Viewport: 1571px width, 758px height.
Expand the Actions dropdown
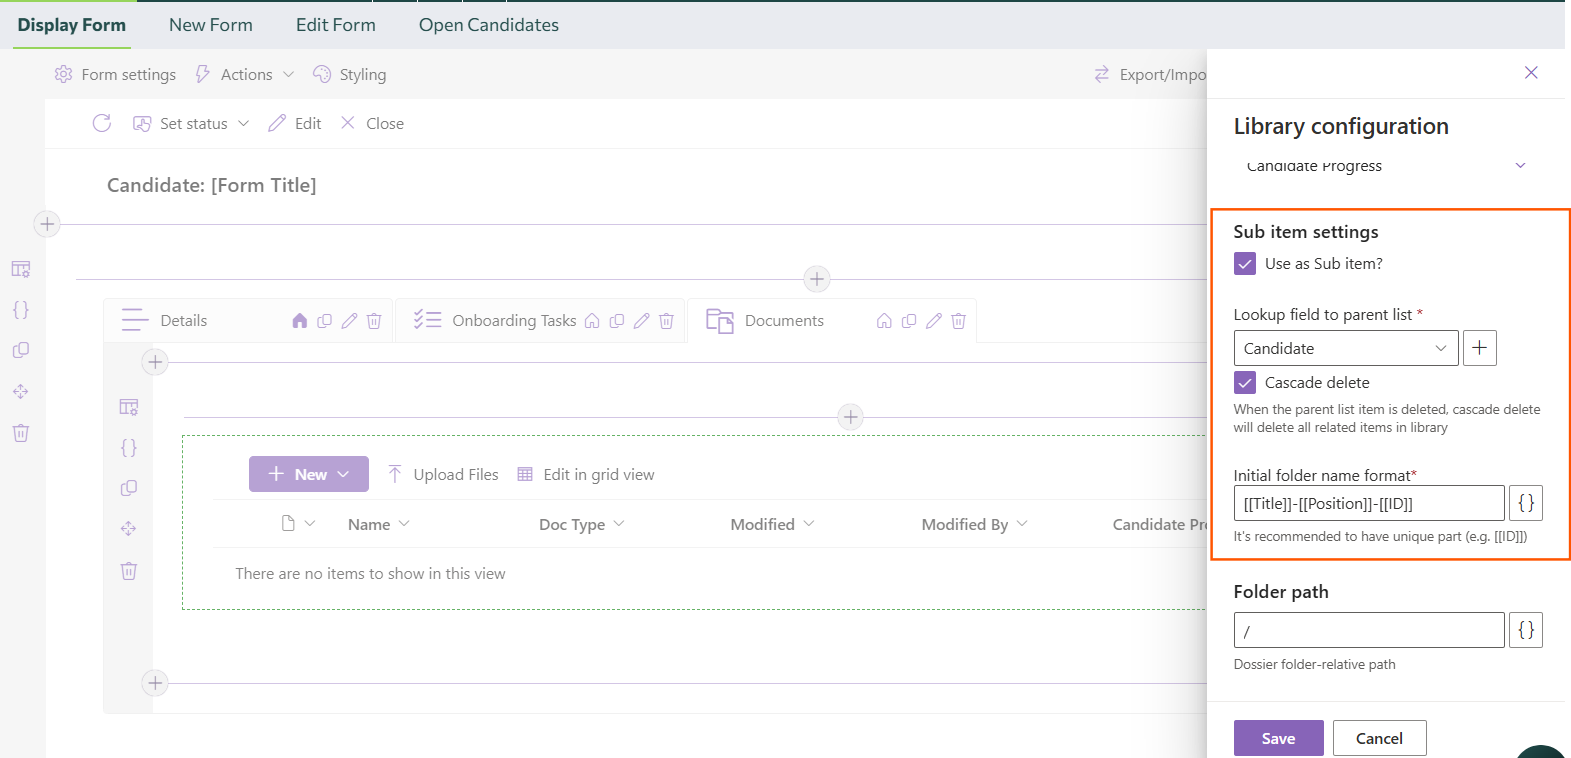click(x=289, y=74)
